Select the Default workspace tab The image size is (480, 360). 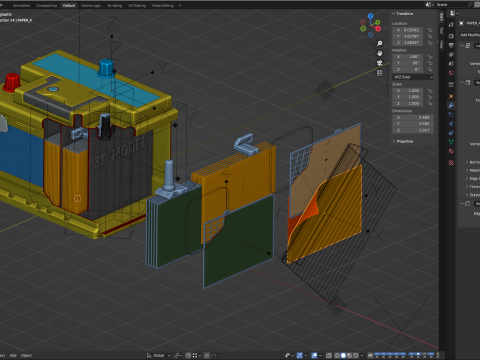[x=69, y=5]
